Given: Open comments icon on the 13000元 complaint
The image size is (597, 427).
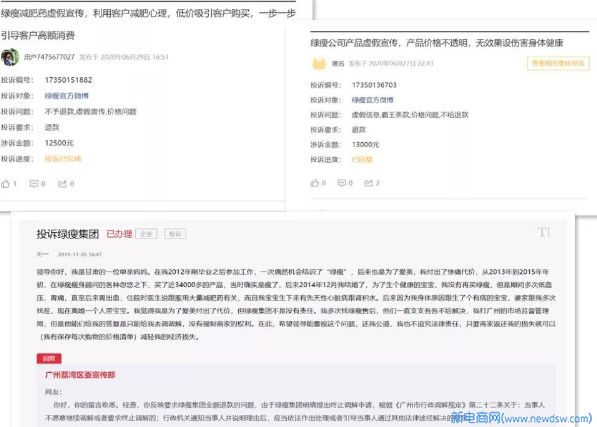Looking at the screenshot, I should click(342, 183).
